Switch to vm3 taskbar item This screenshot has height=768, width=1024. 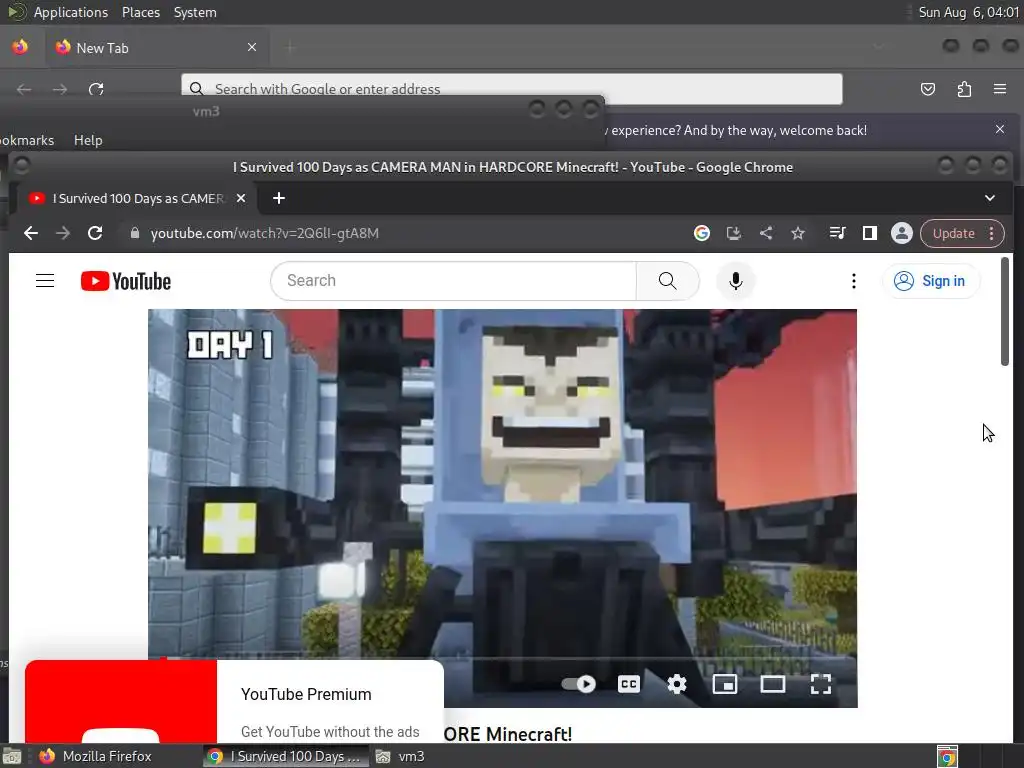click(400, 756)
